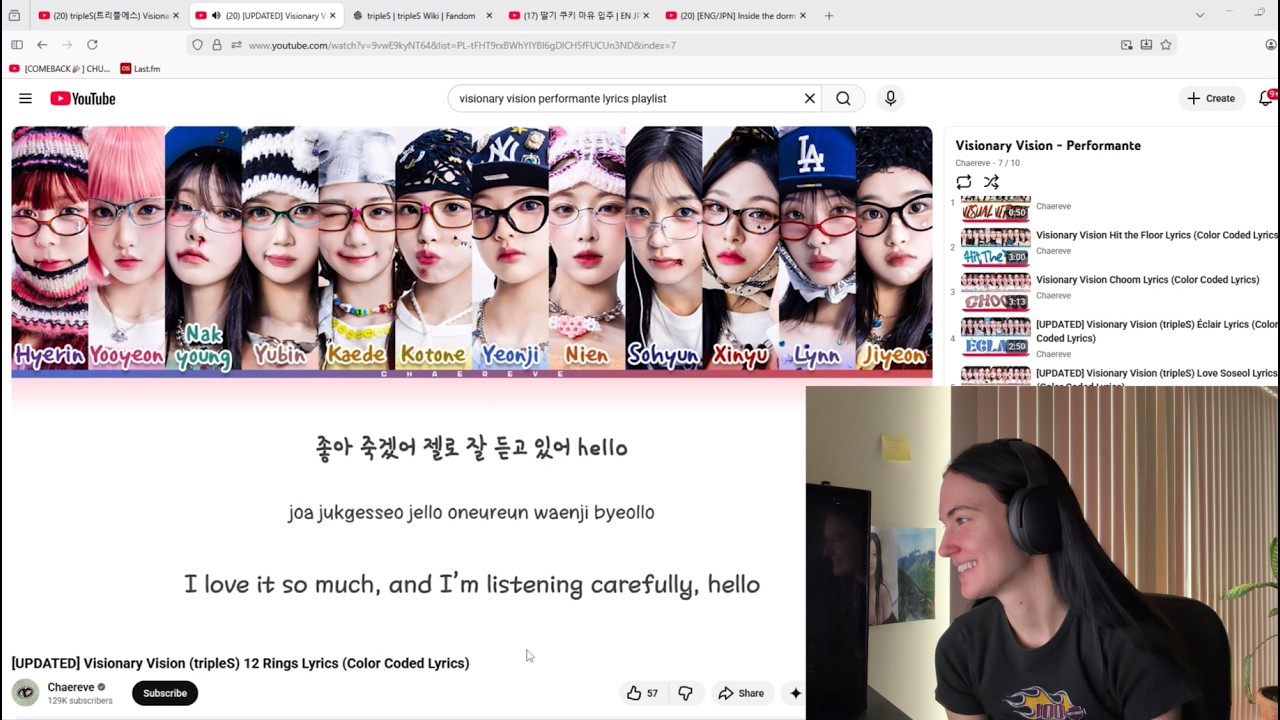Open the COMEBACK CHU bookmark
The height and width of the screenshot is (720, 1280).
click(x=59, y=69)
